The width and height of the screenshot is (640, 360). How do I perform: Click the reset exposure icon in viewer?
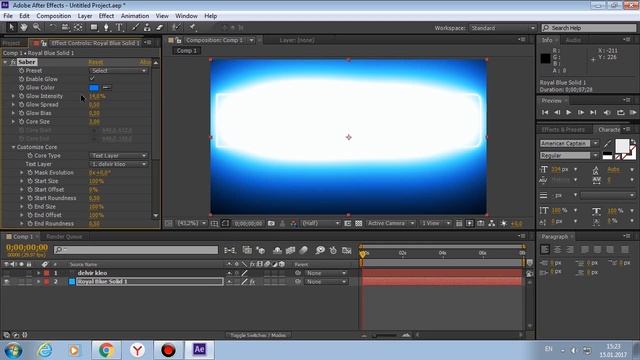click(504, 223)
